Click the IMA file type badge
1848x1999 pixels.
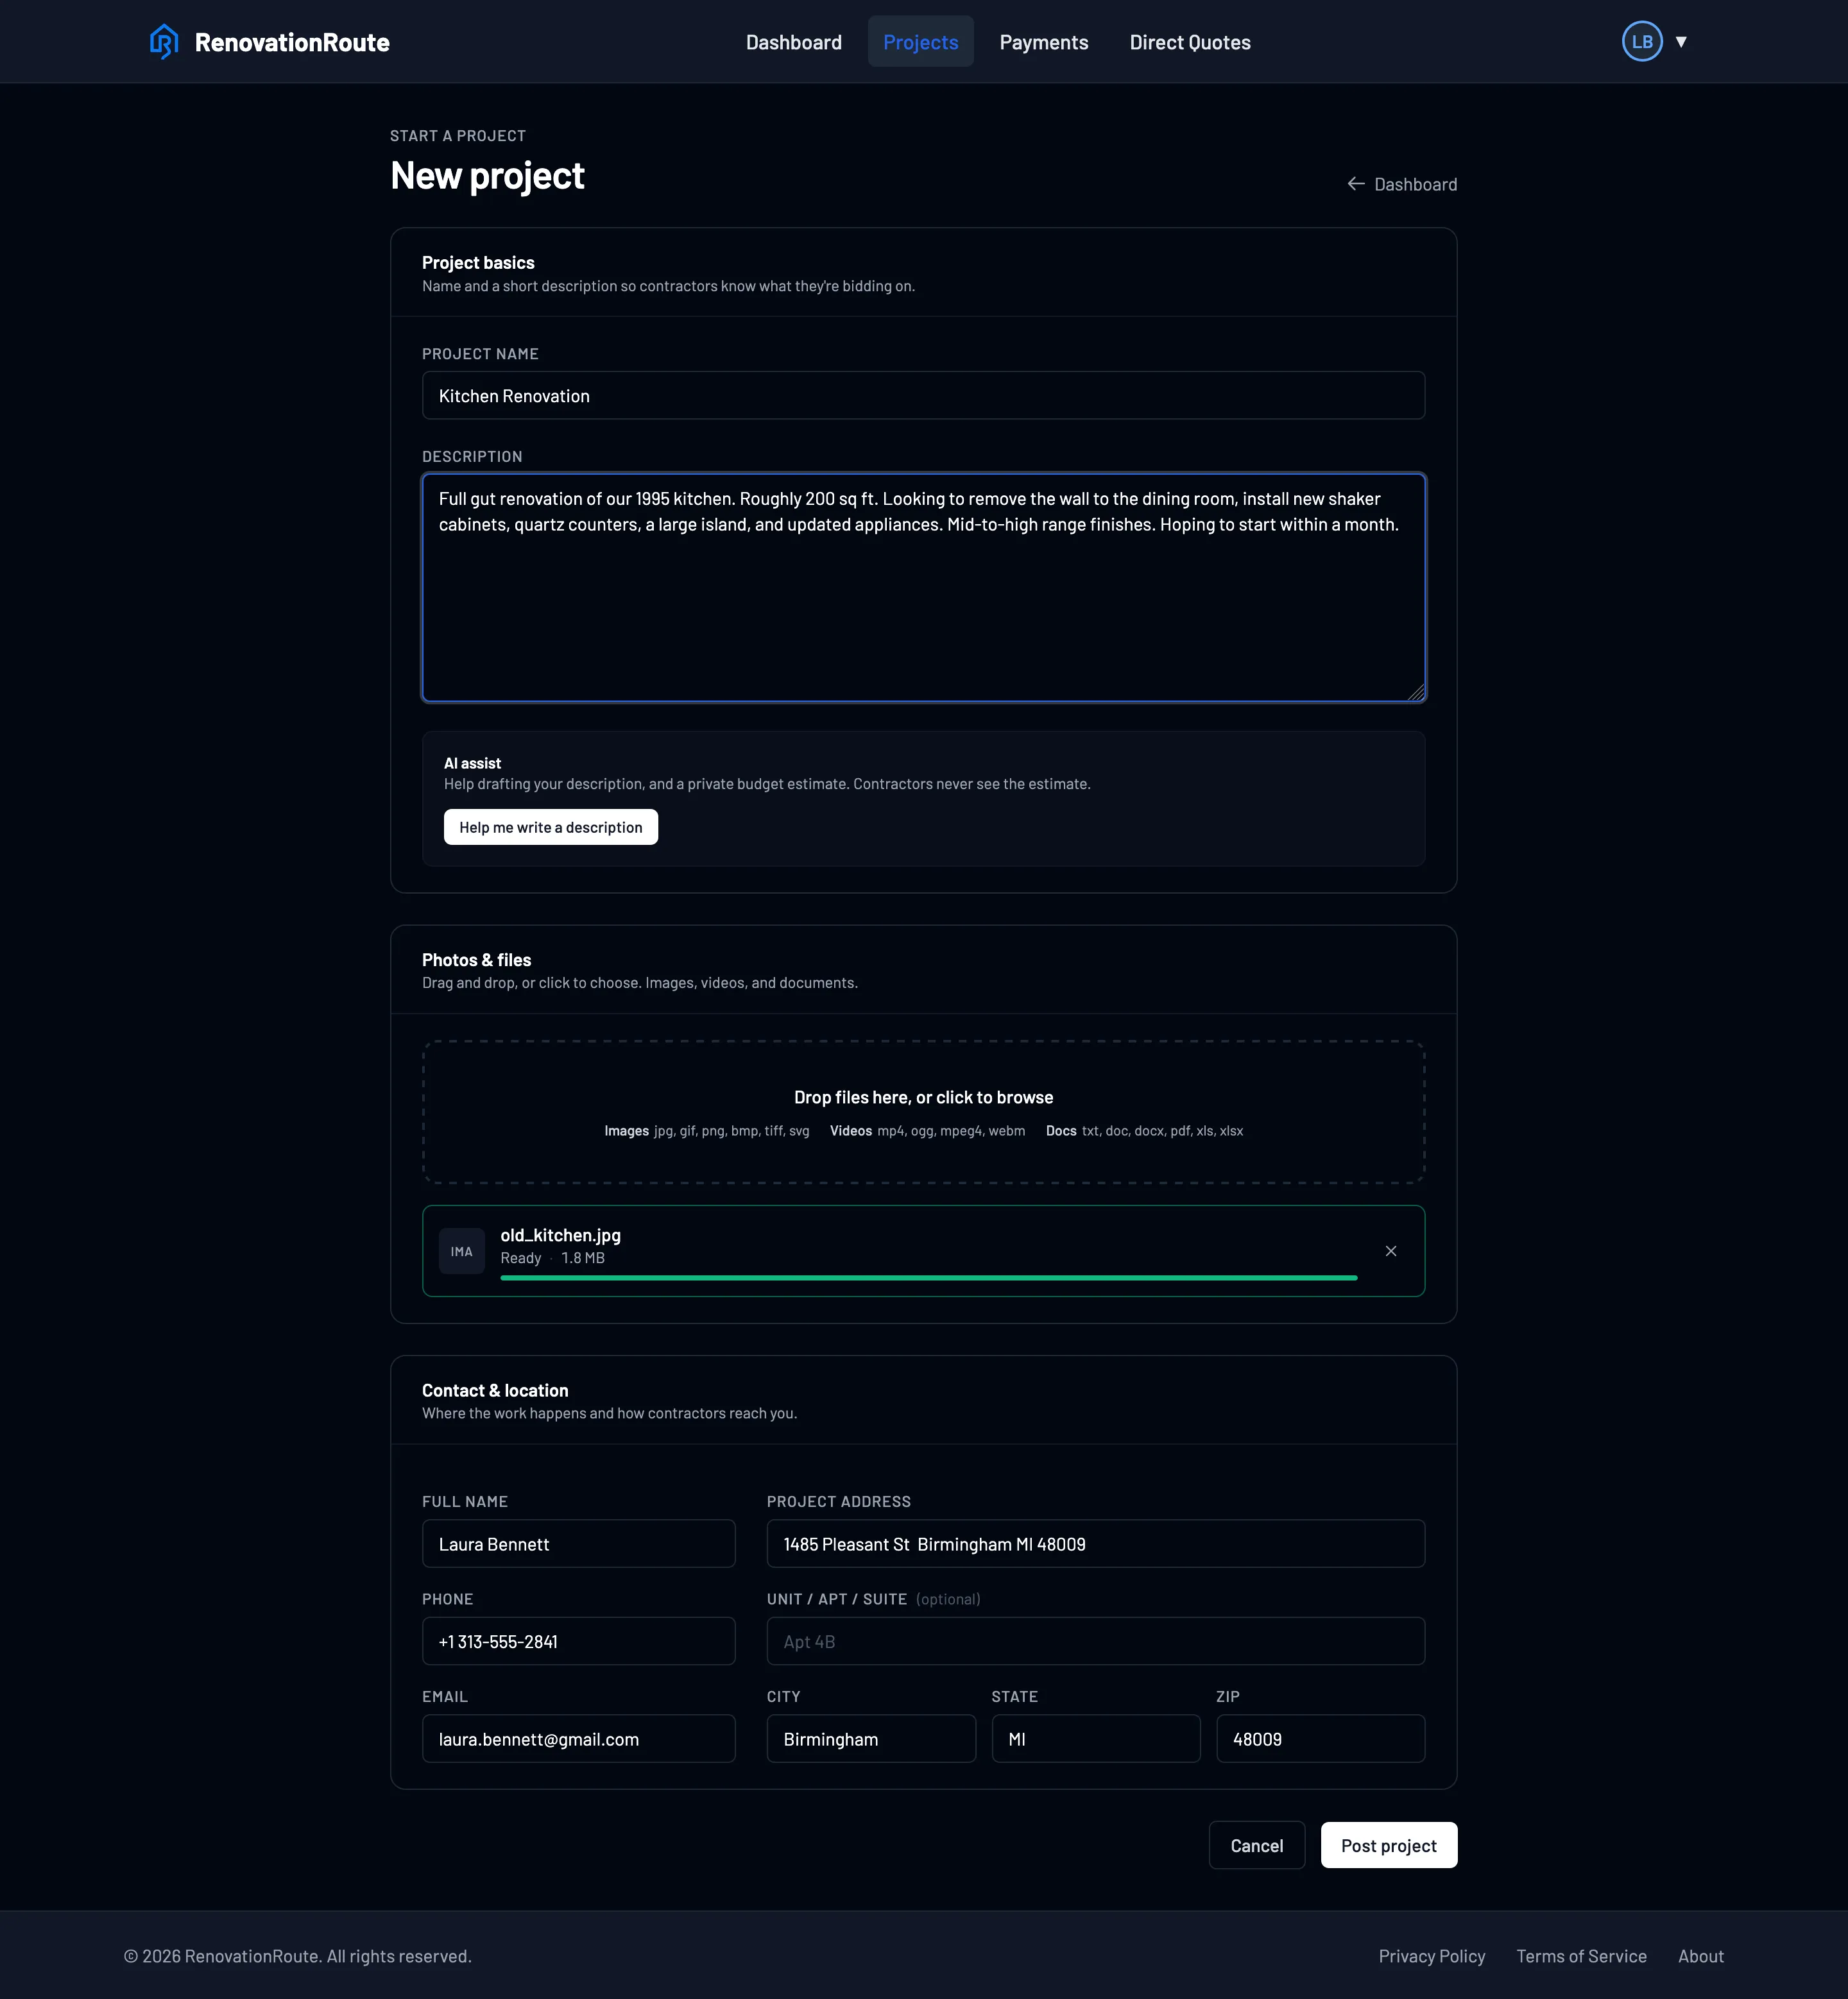click(x=462, y=1251)
